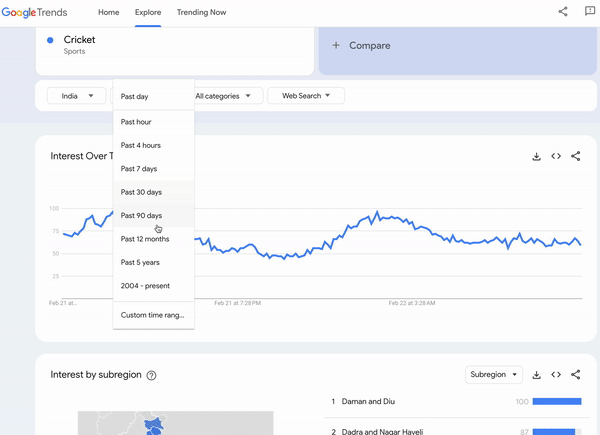
Task: Download Interest Over Time data as CSV
Action: [536, 156]
